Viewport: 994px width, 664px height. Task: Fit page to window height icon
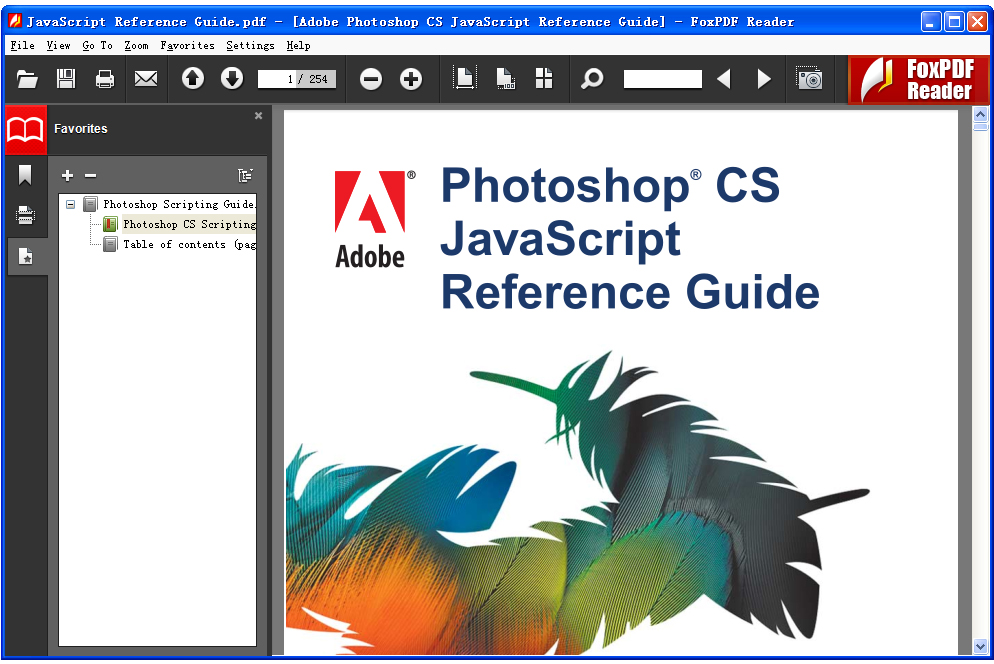[x=465, y=79]
